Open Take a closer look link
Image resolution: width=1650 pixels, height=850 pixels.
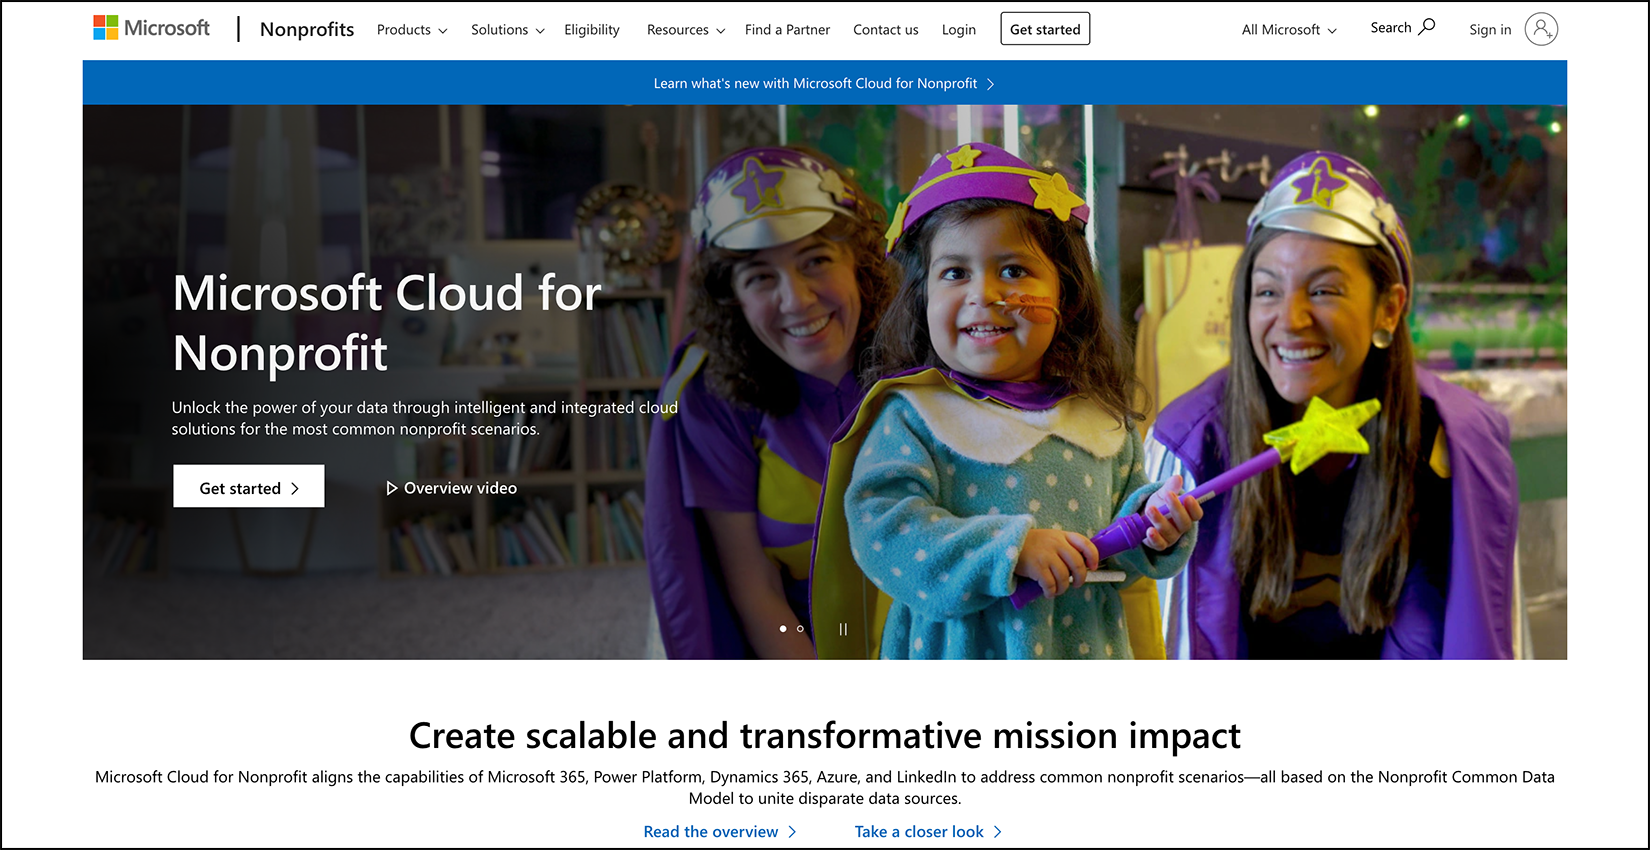(x=928, y=832)
